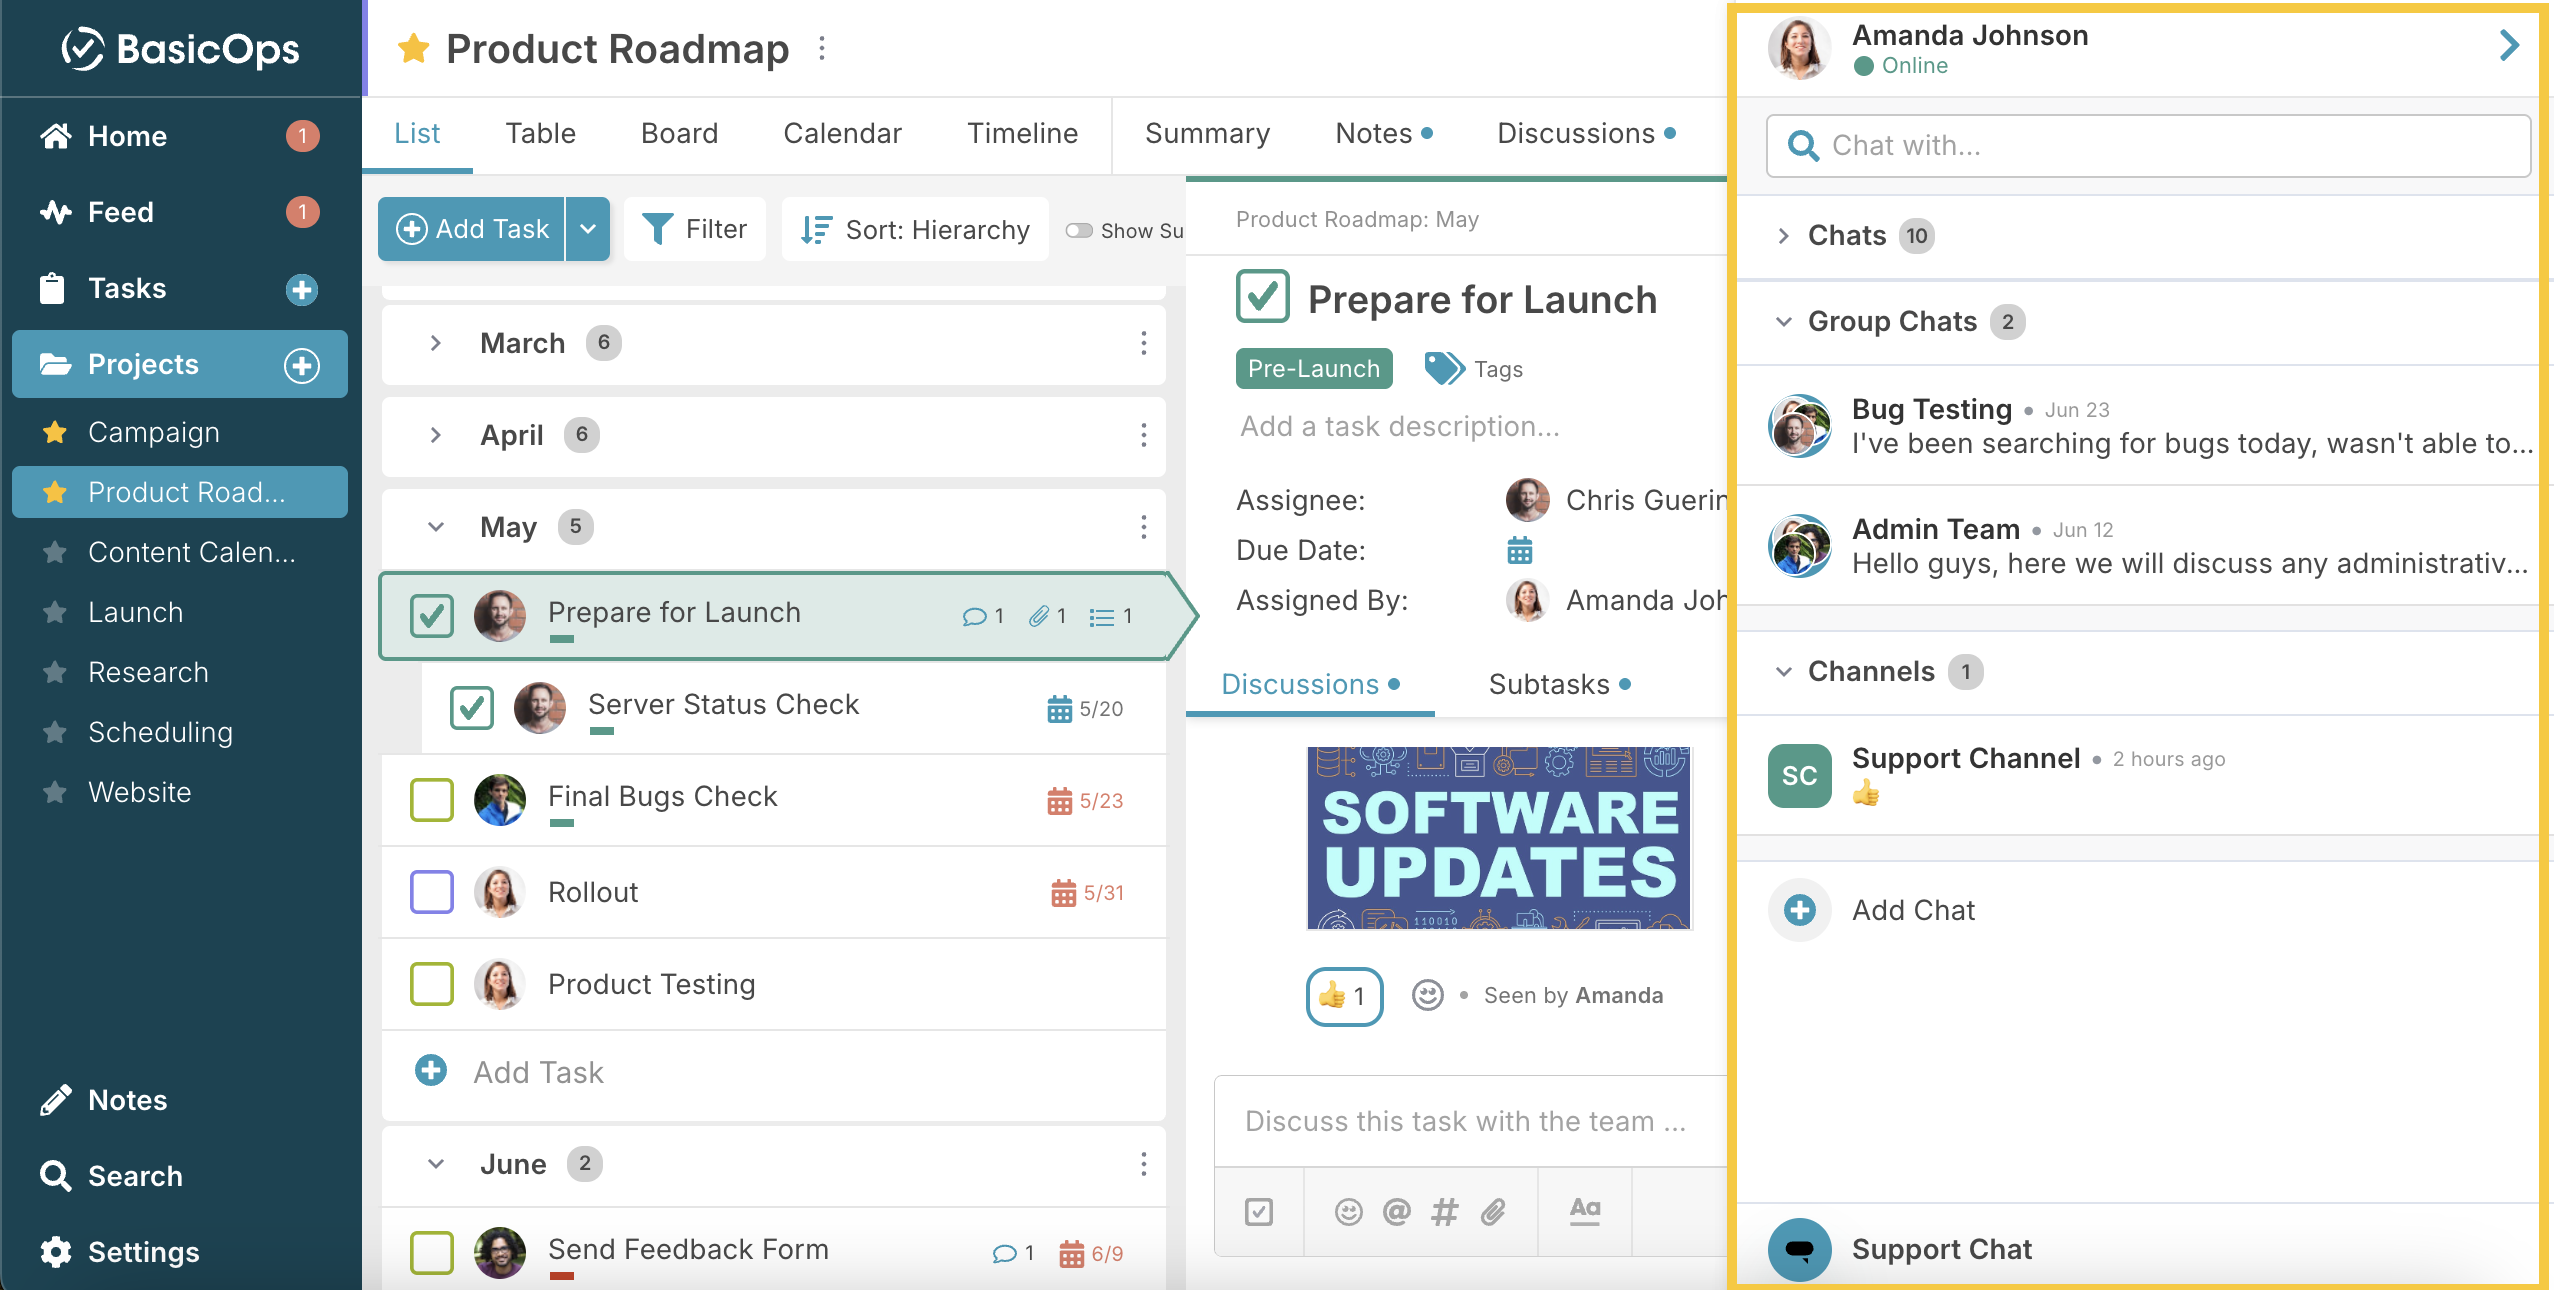2554x1290 pixels.
Task: Attach a file using the paperclip icon
Action: pyautogui.click(x=1492, y=1212)
